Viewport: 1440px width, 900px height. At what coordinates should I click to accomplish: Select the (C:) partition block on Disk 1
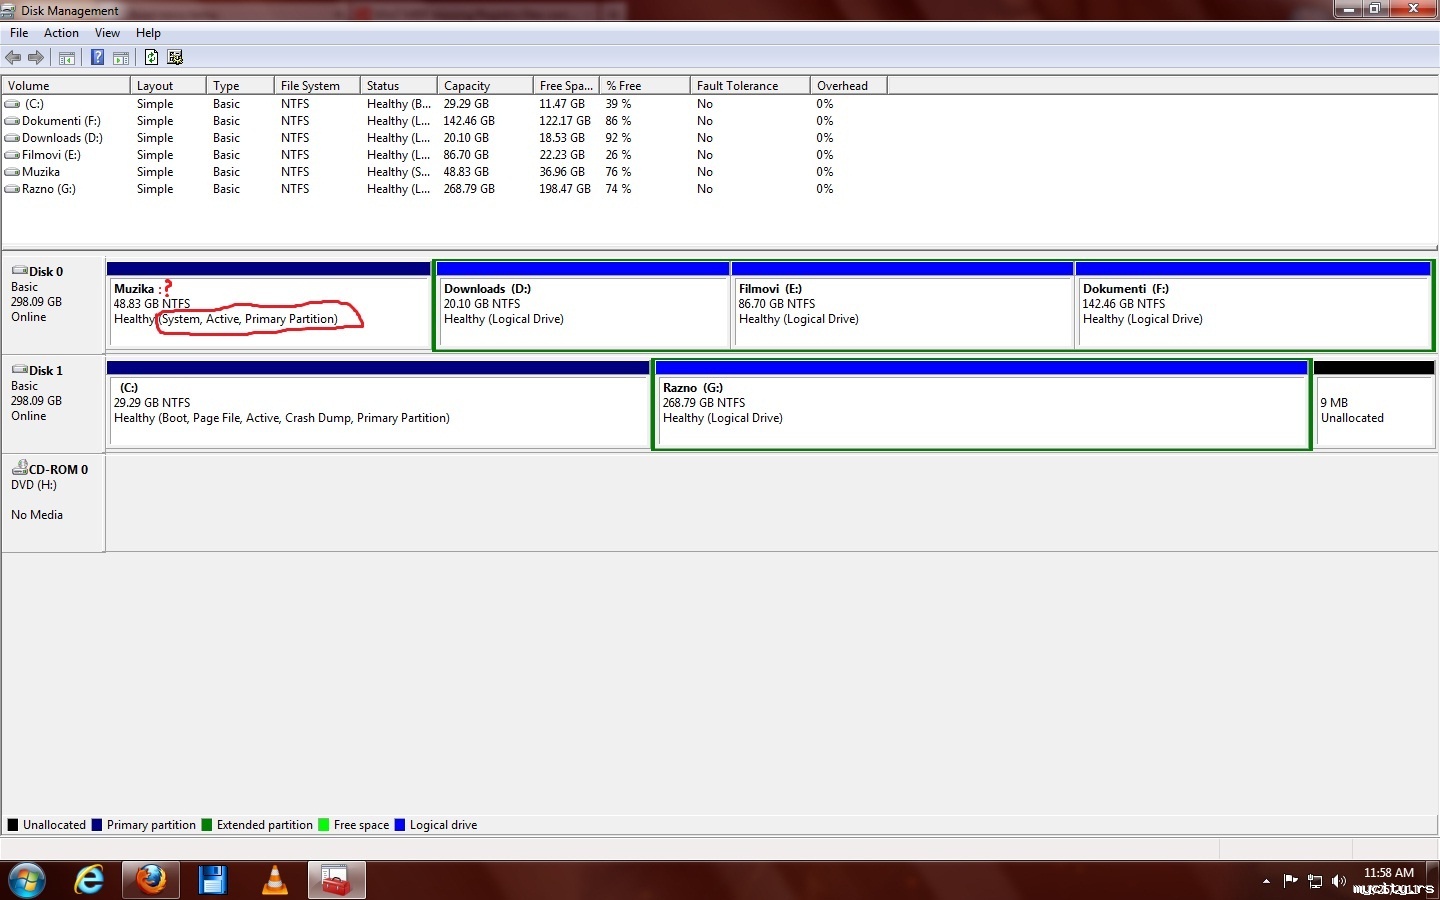pyautogui.click(x=378, y=404)
